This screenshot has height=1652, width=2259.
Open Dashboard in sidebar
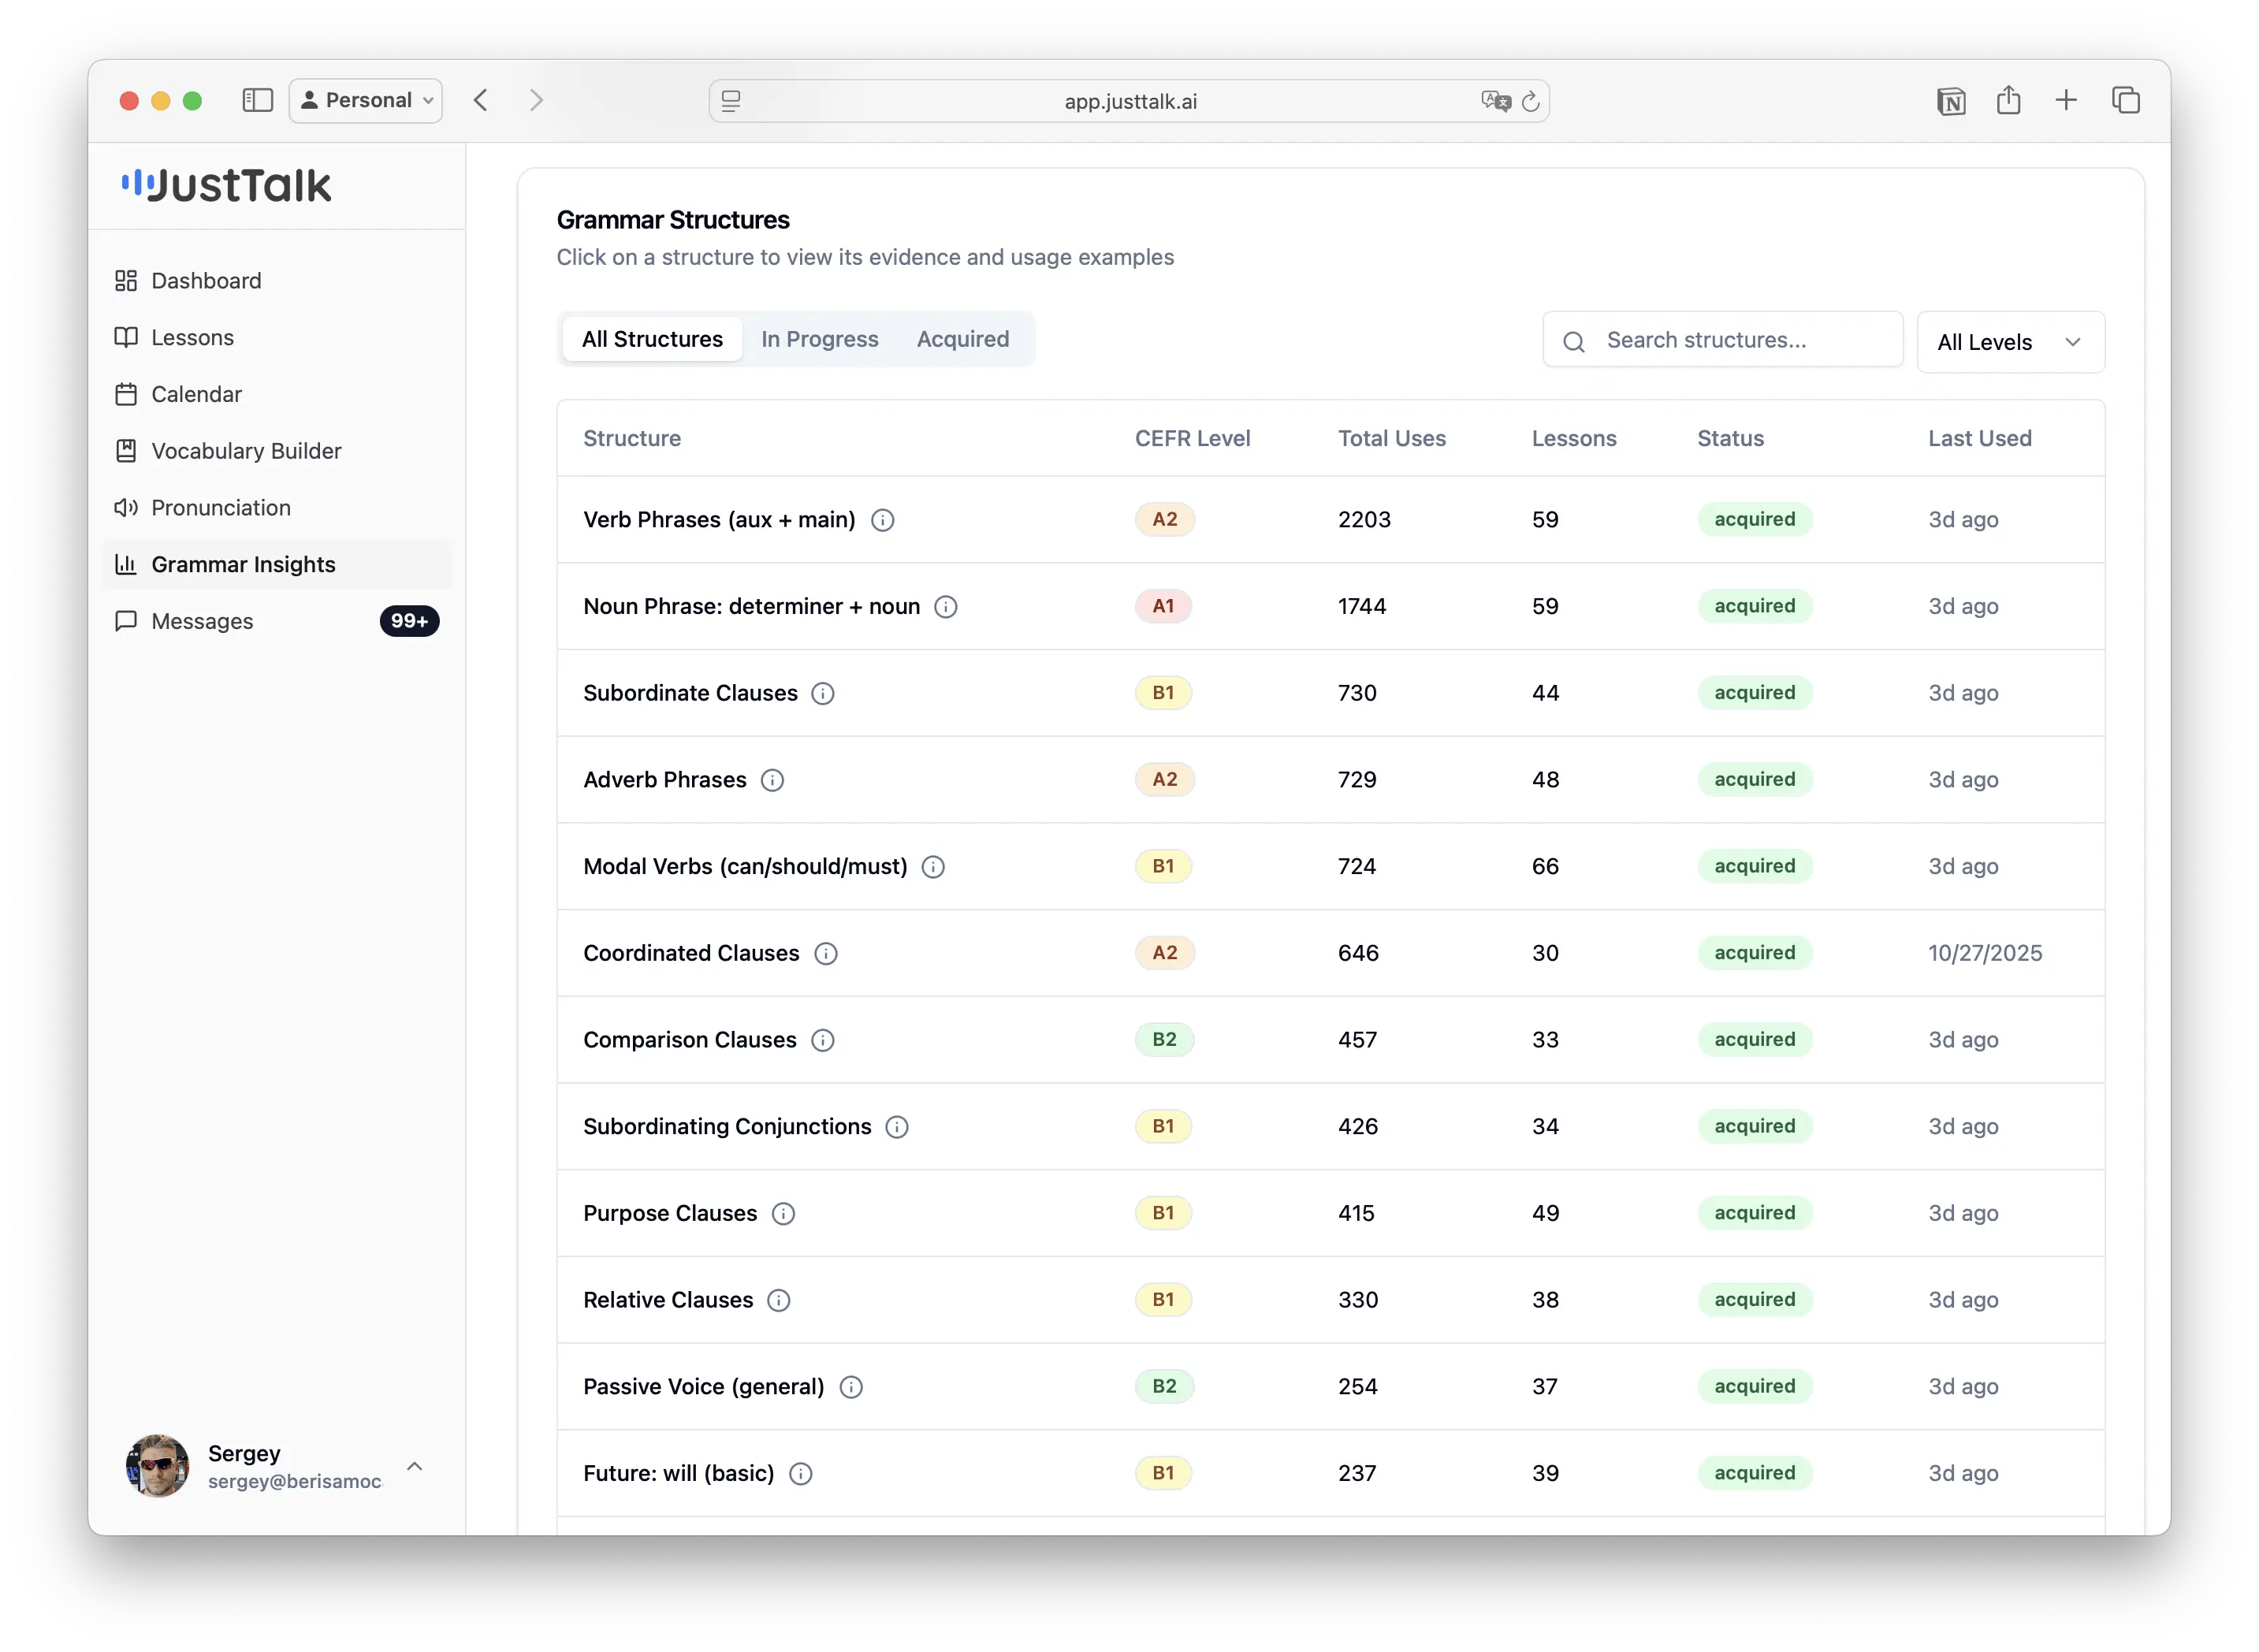[277, 281]
